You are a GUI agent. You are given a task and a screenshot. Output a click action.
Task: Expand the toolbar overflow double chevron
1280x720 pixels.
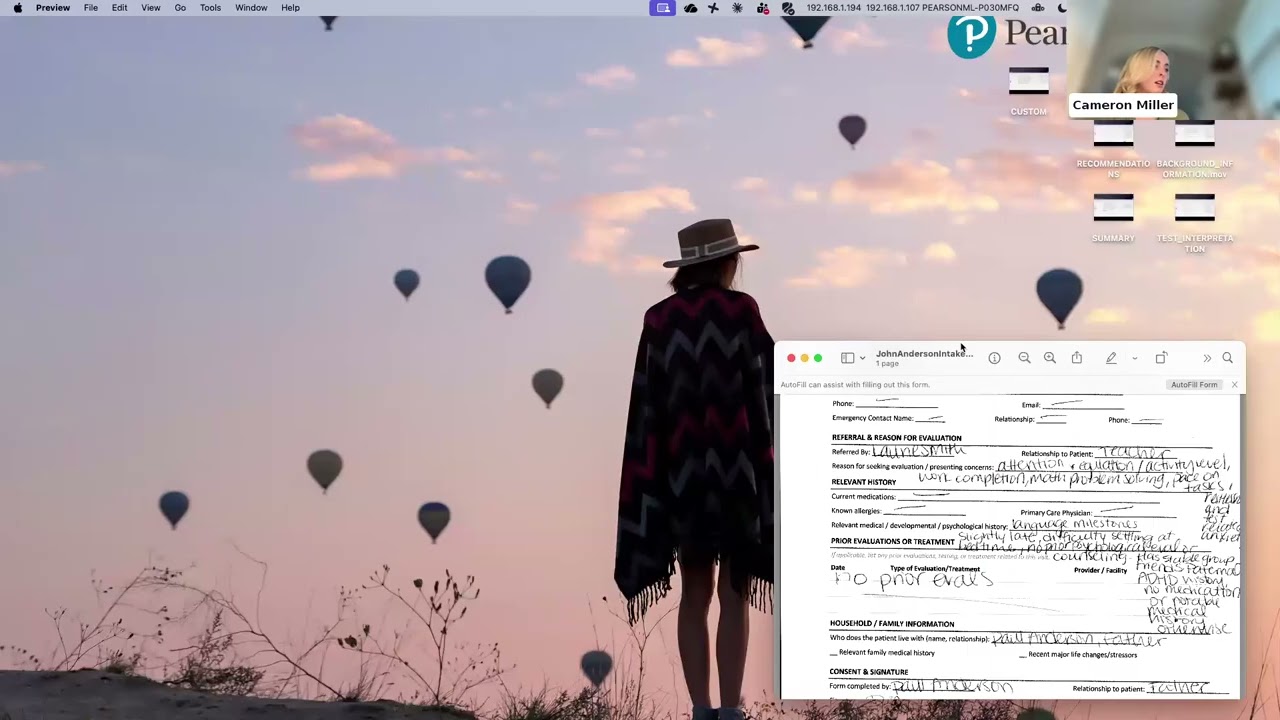[1207, 358]
